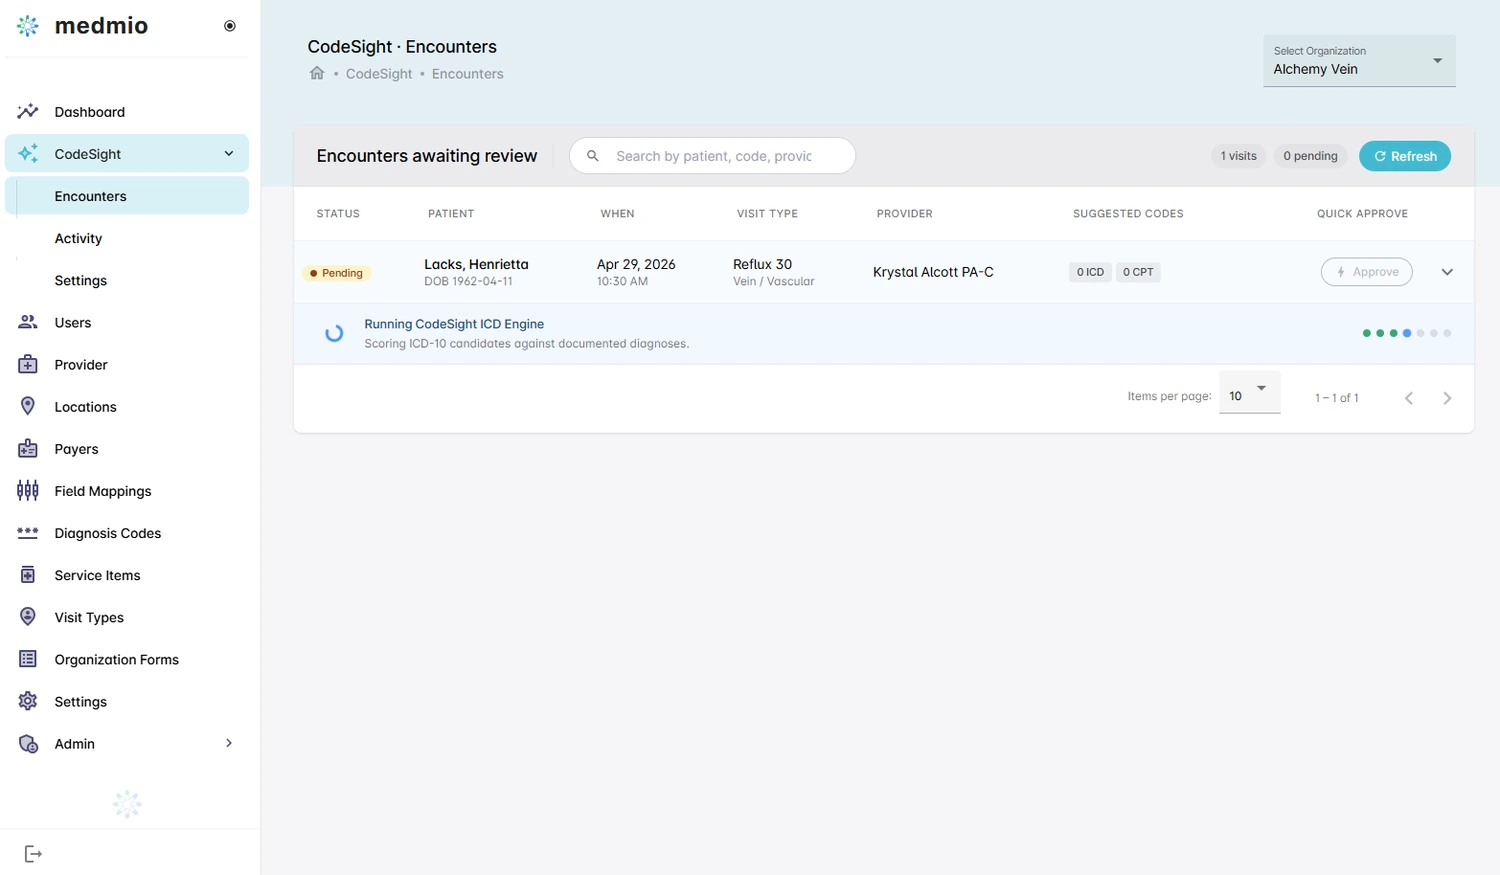Open the Payers menu item
This screenshot has width=1500, height=875.
[x=127, y=449]
